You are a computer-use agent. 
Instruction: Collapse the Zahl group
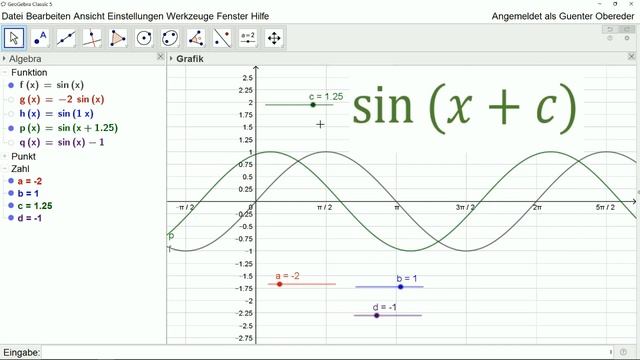coord(5,169)
